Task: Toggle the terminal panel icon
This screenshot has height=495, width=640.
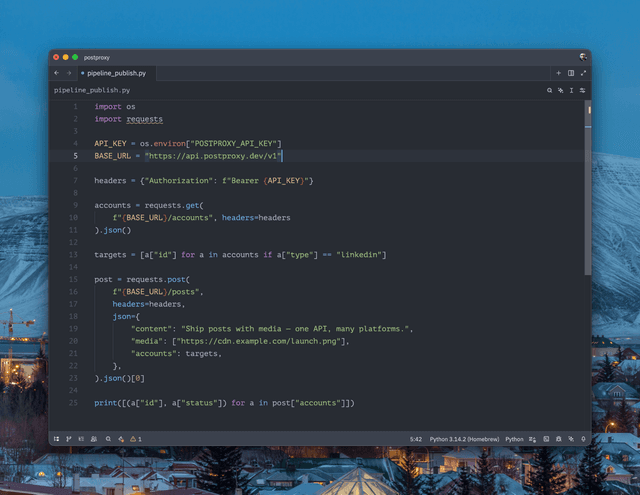Action: pos(546,439)
